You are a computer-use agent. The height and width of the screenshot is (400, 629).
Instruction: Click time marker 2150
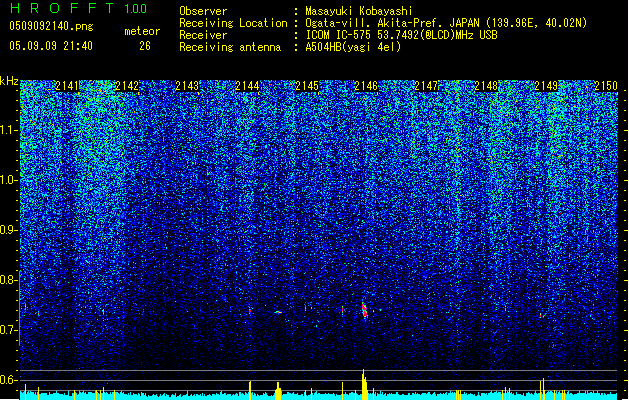tap(606, 86)
